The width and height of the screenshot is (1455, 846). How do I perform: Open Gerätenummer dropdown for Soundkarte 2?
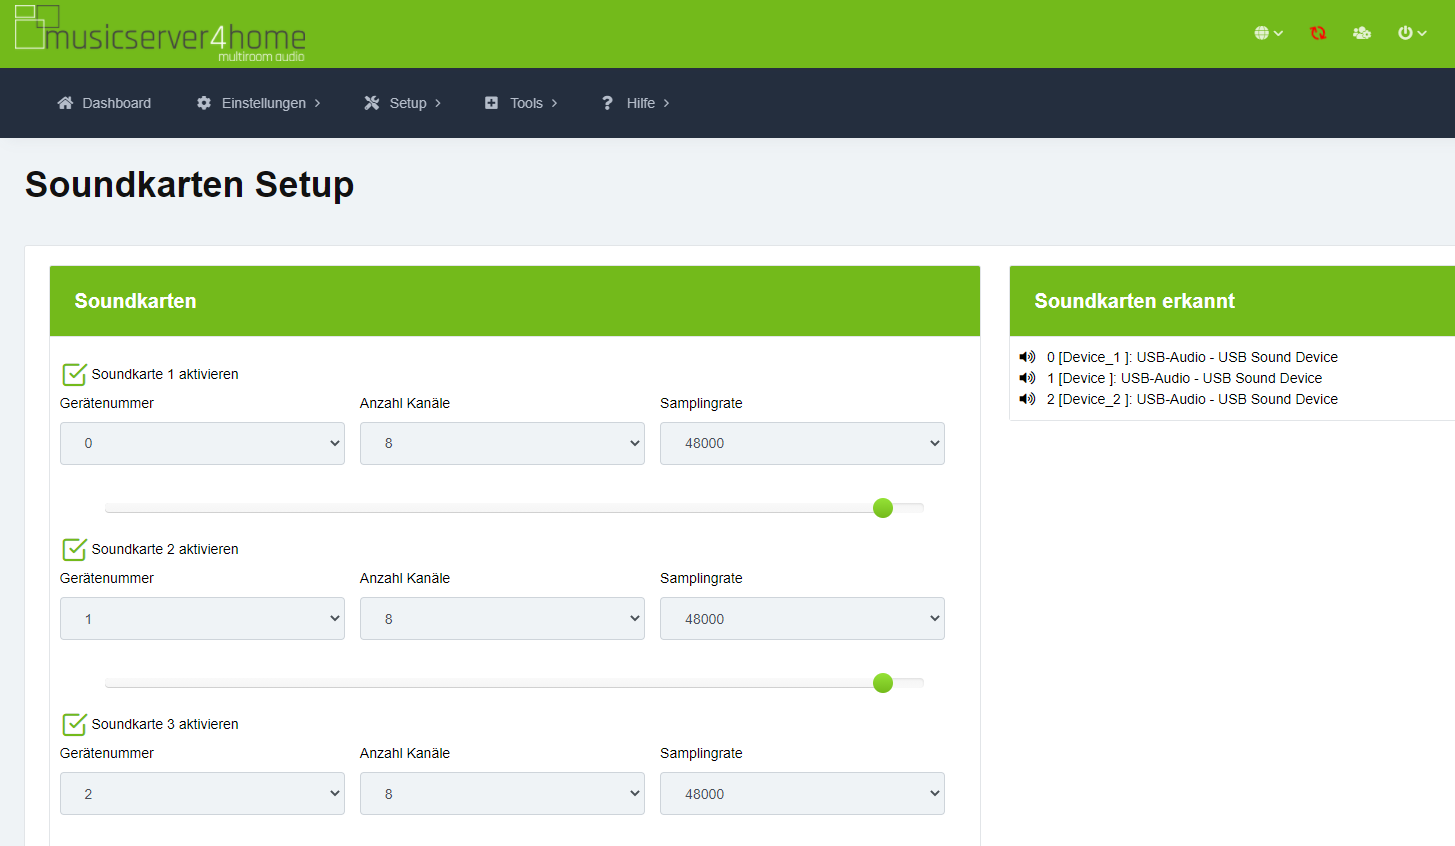[x=202, y=619]
